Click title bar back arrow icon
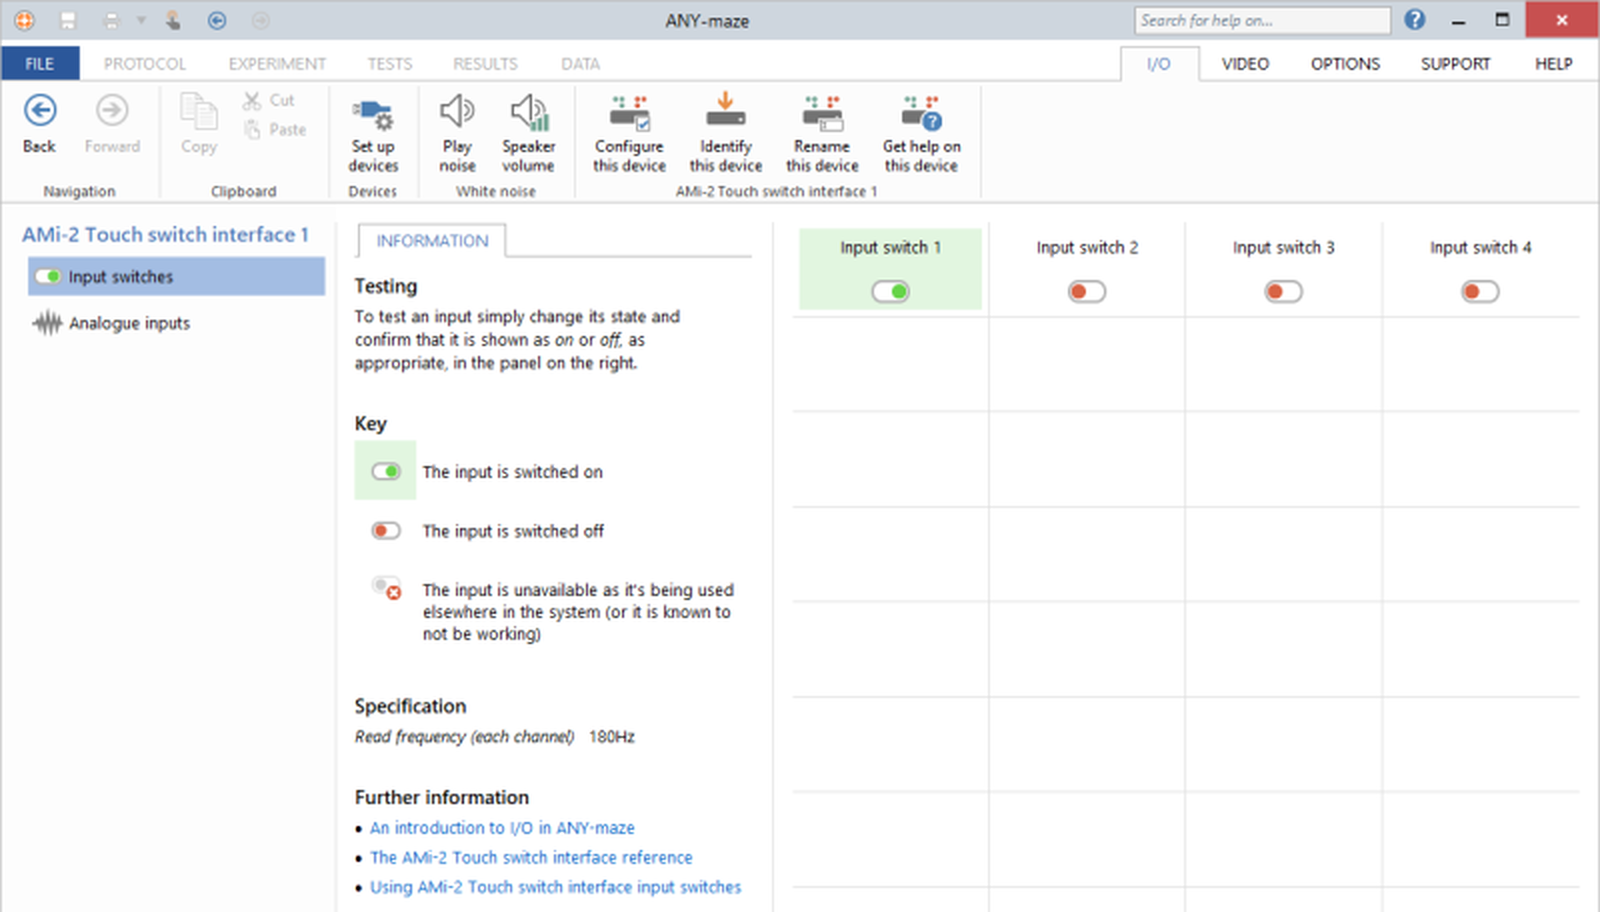1600x912 pixels. pos(217,20)
